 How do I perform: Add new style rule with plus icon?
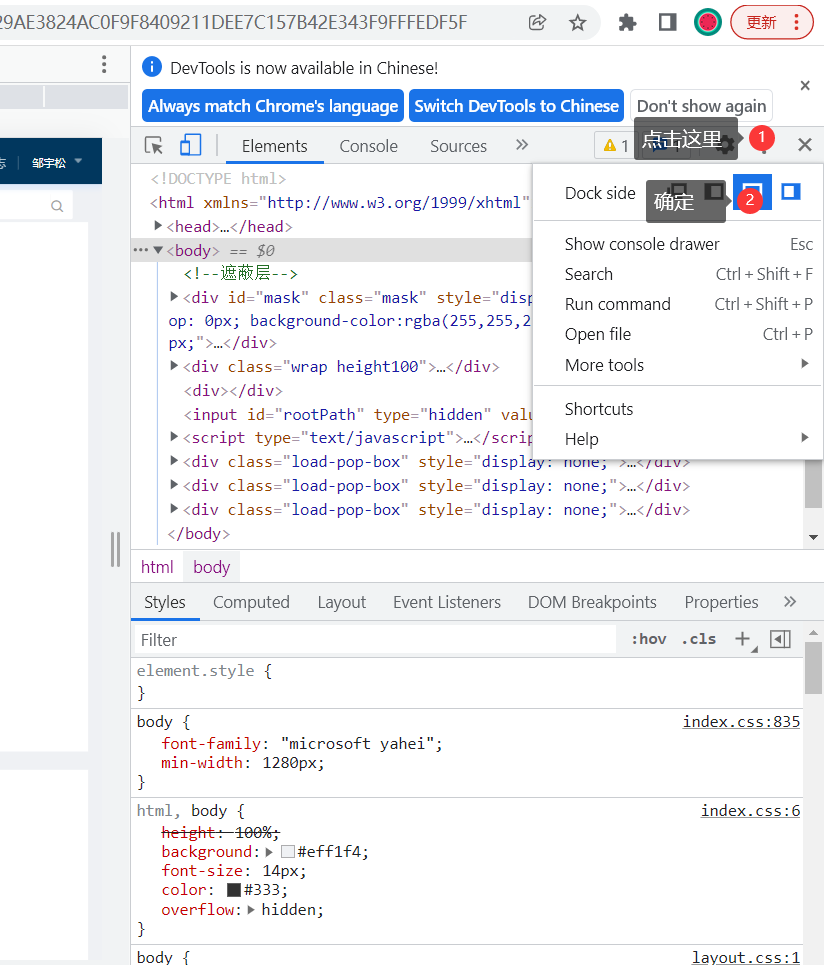[742, 639]
